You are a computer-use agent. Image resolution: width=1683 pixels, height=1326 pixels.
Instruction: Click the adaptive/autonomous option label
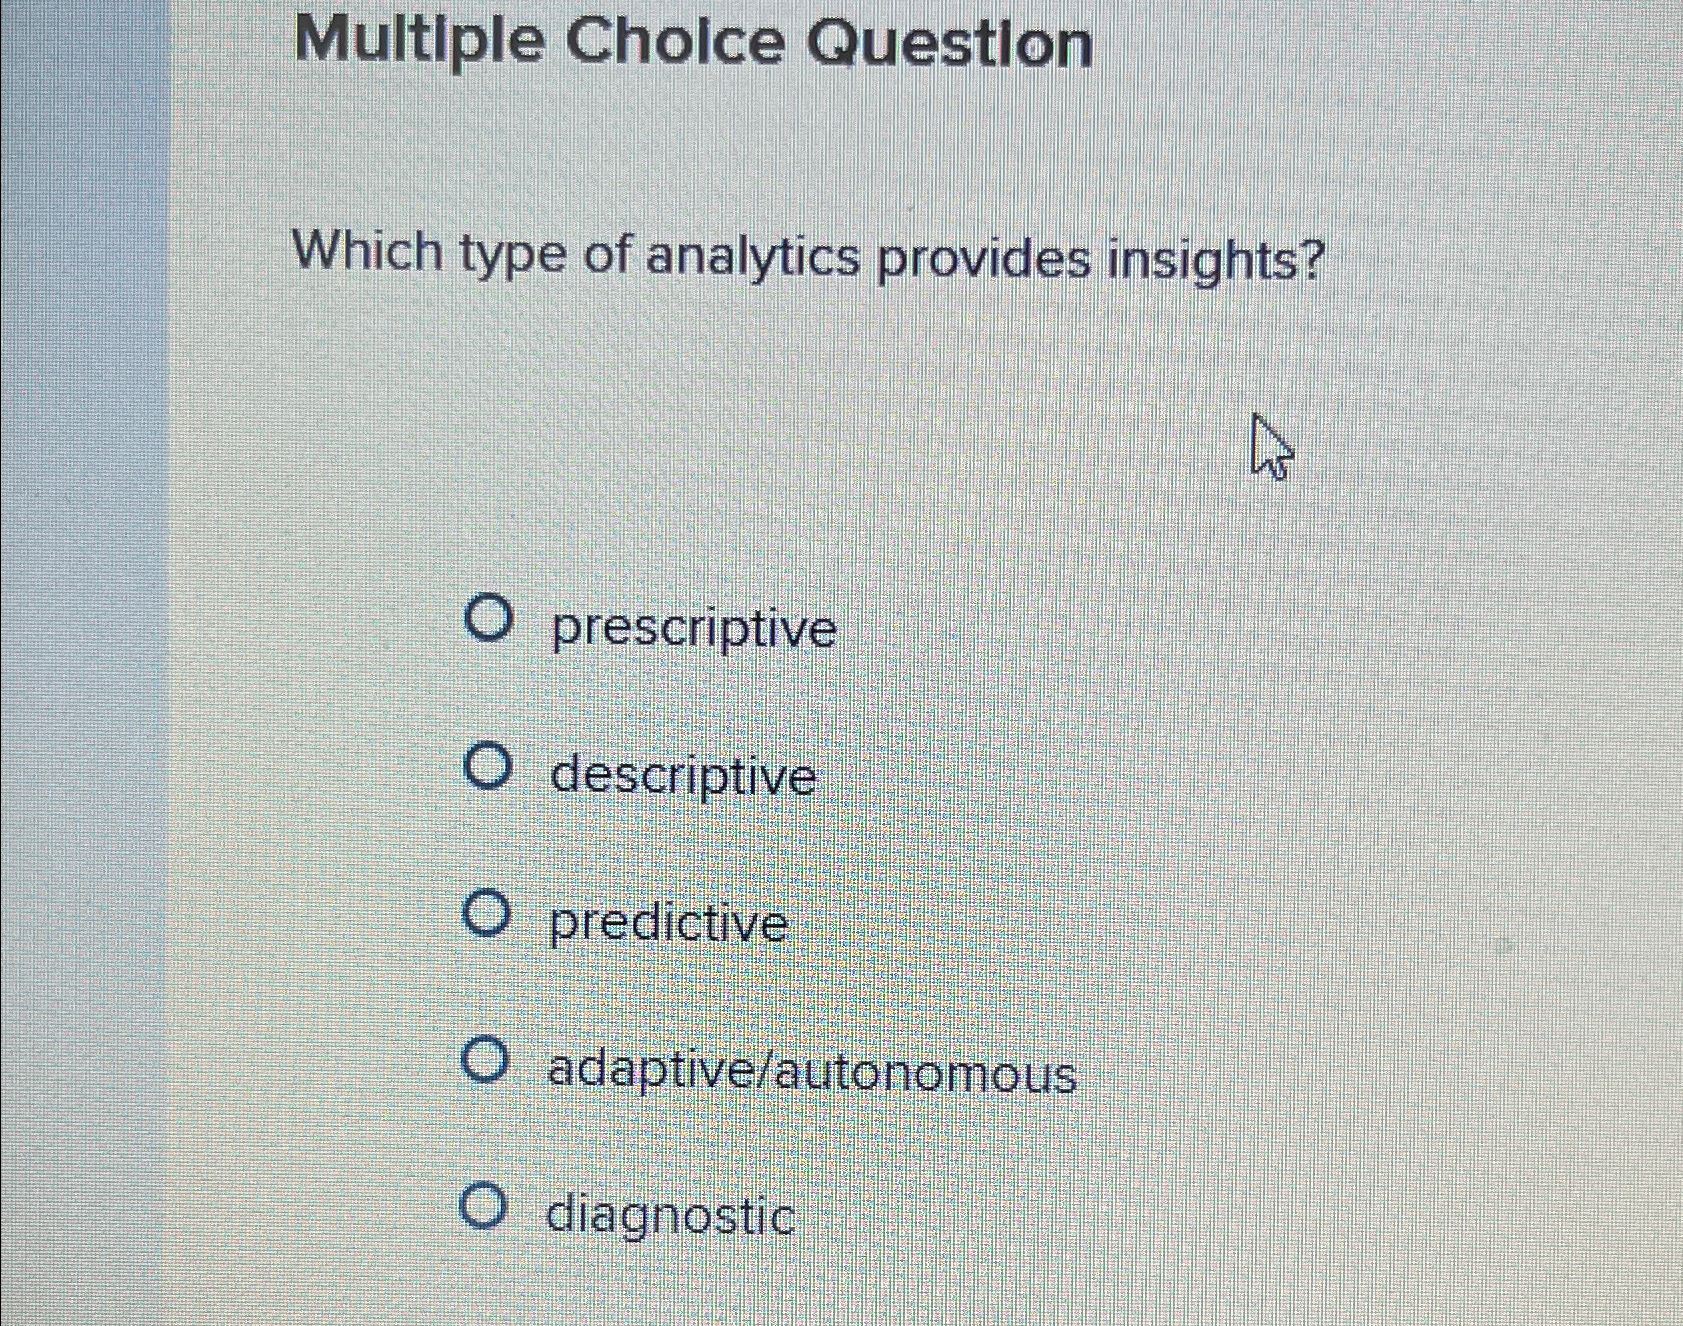point(810,1072)
